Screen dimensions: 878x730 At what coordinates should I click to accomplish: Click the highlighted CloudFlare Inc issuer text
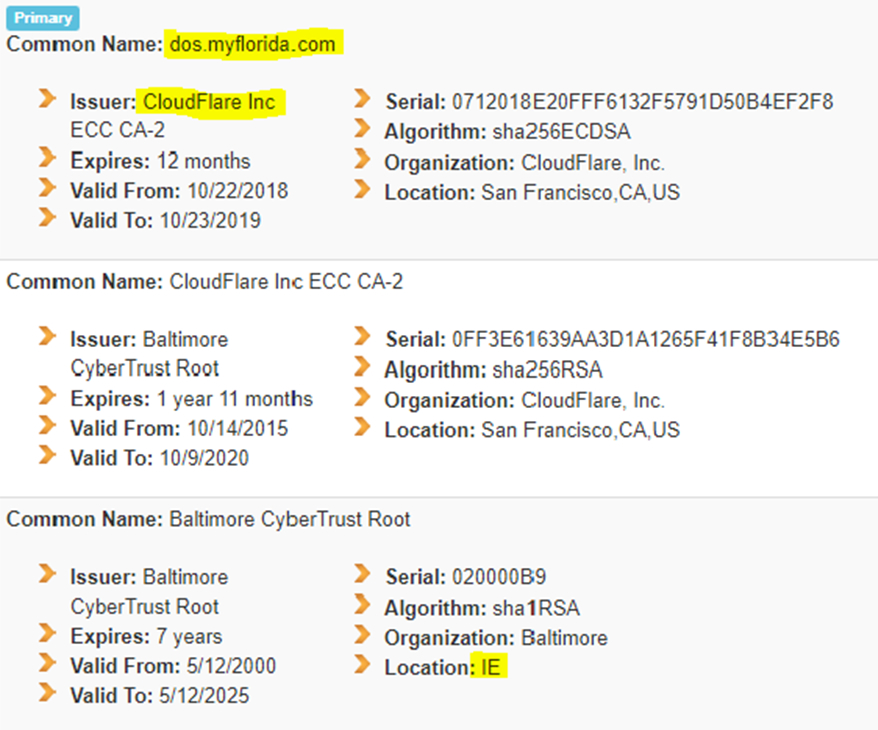pyautogui.click(x=210, y=102)
